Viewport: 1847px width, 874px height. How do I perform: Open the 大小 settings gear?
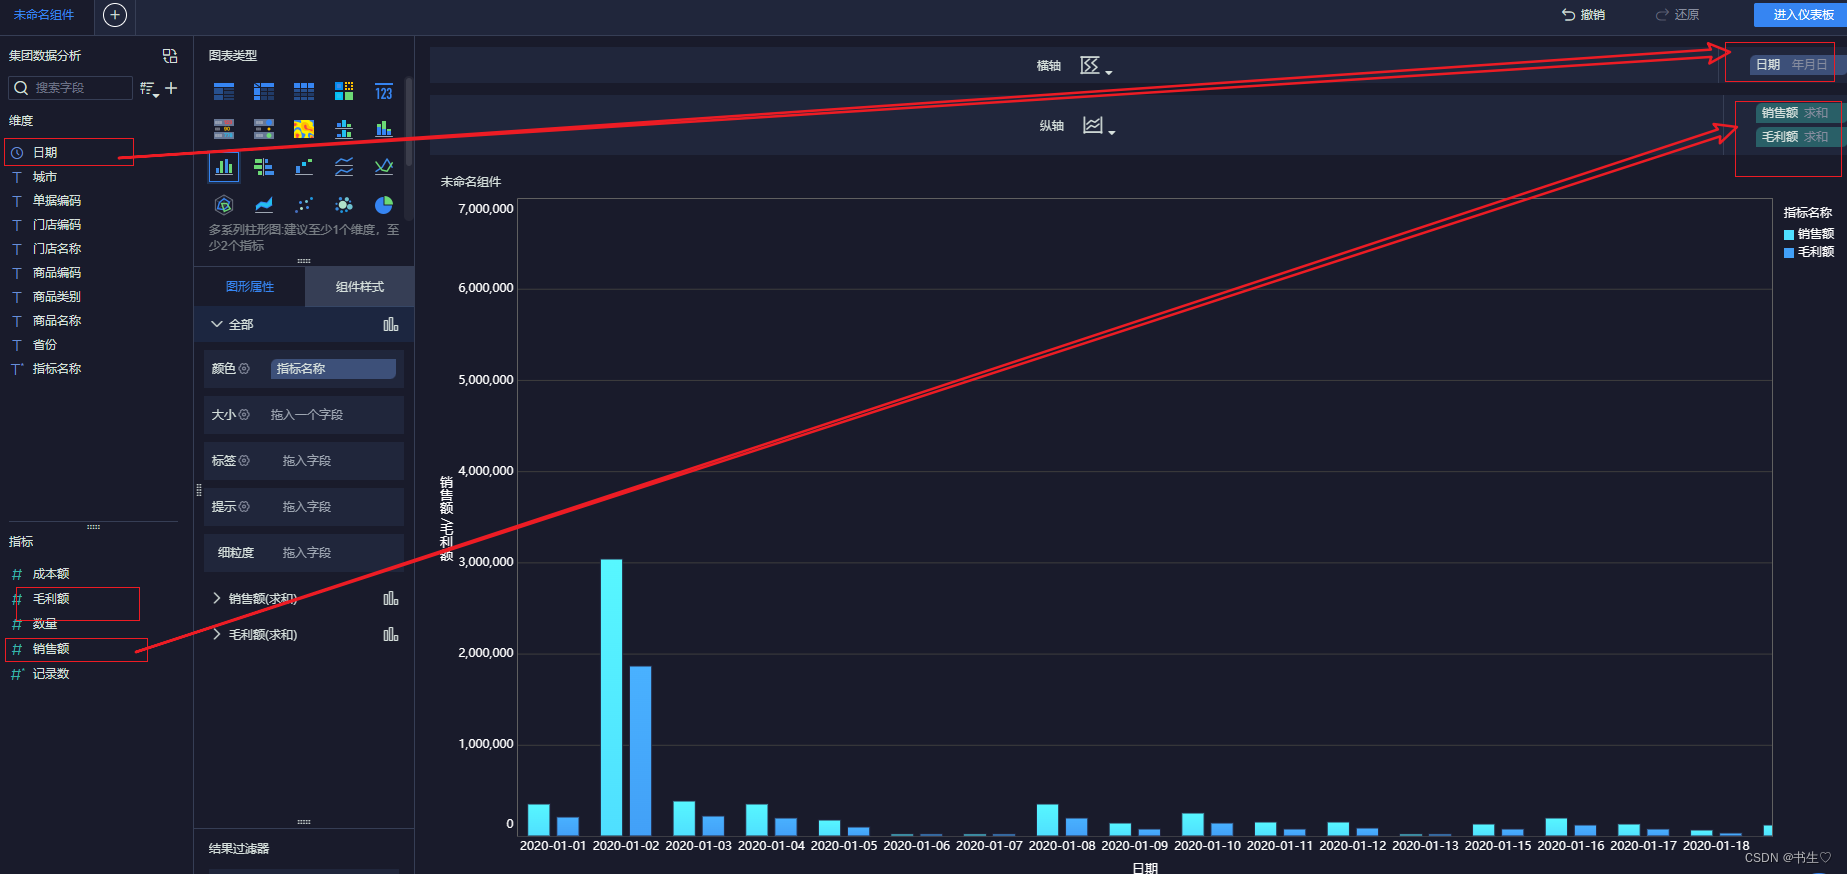244,415
